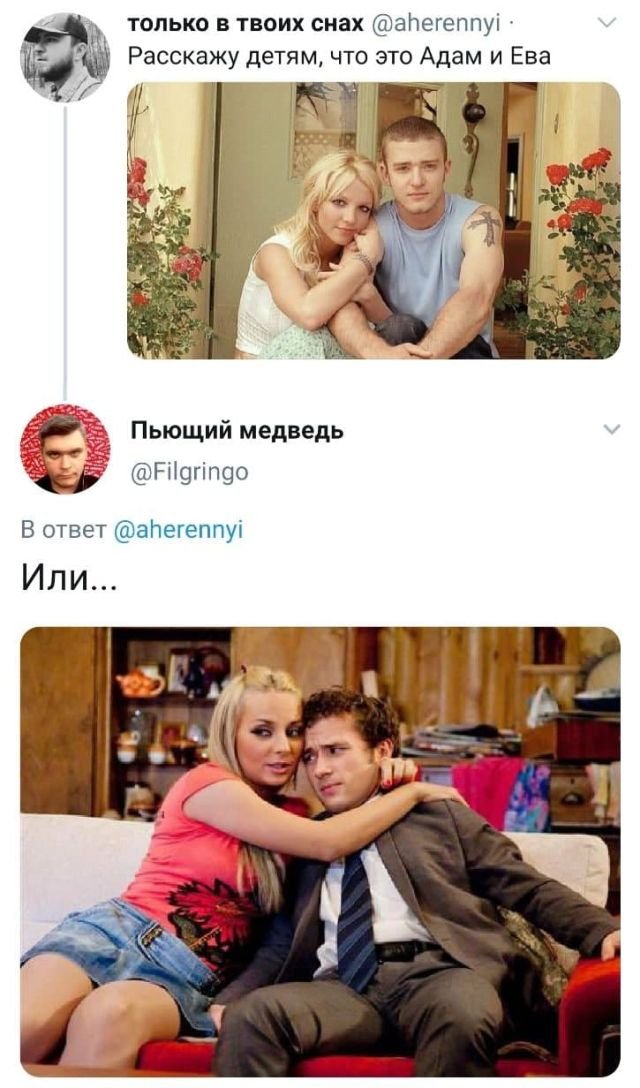Screen dimensions: 640x1088
Task: Open the top tweet author's profile avatar
Action: tap(65, 57)
